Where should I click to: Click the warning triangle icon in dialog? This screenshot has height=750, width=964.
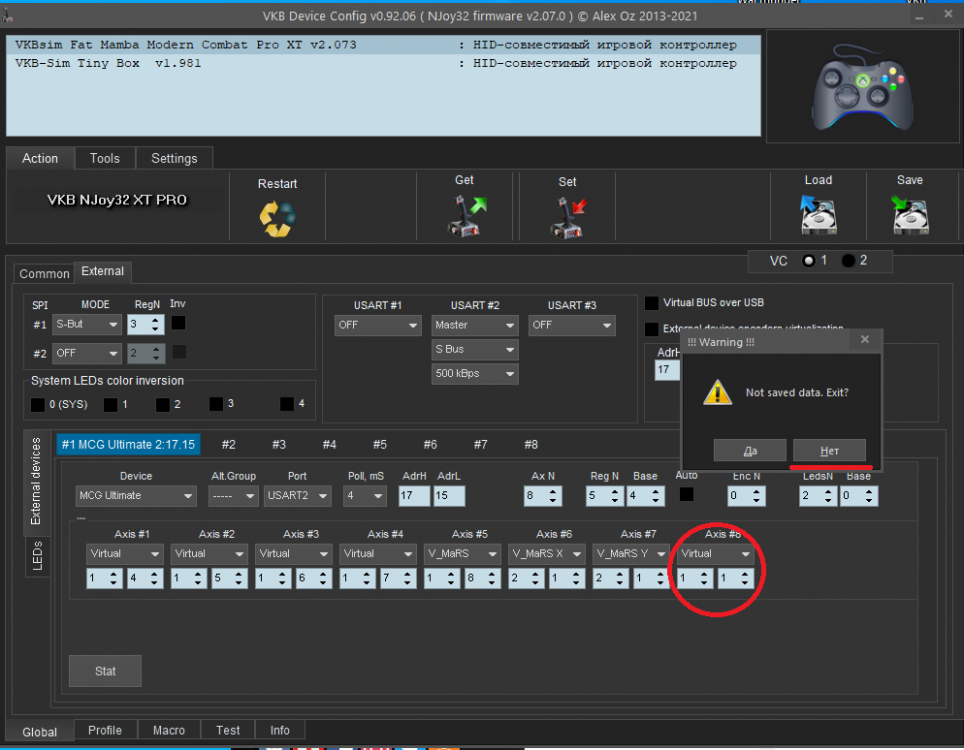pos(717,392)
